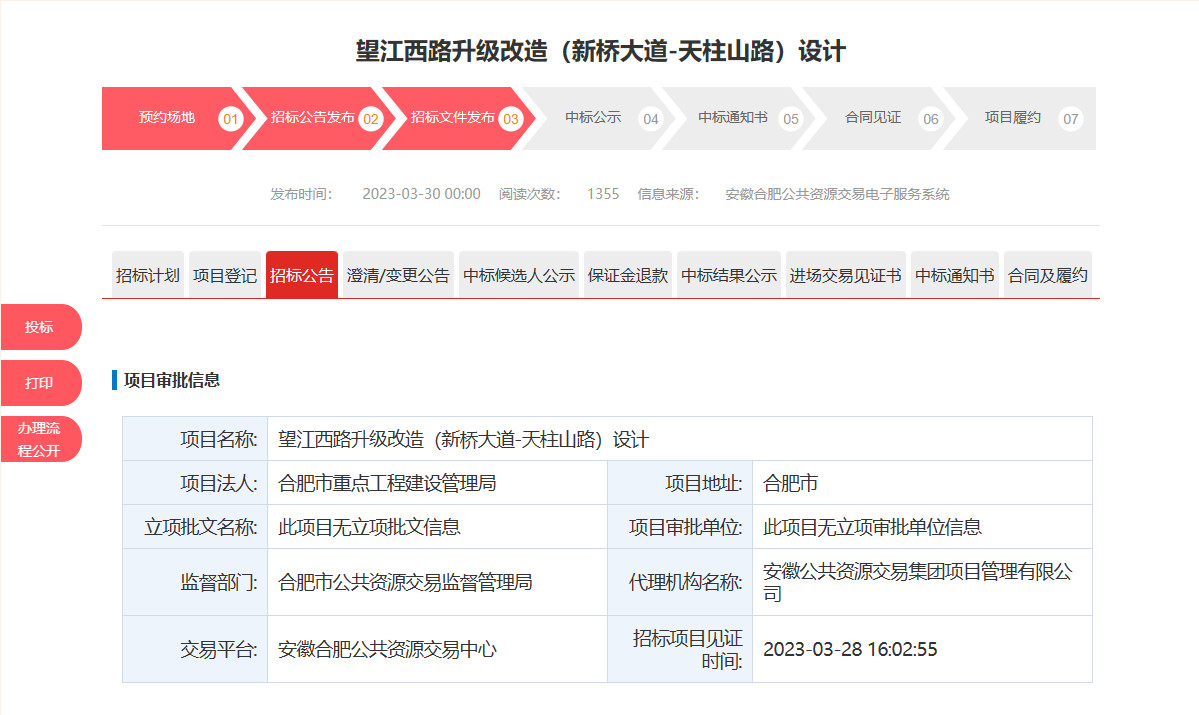The width and height of the screenshot is (1199, 715).
Task: Switch to the 招标公告 tab
Action: (x=302, y=275)
